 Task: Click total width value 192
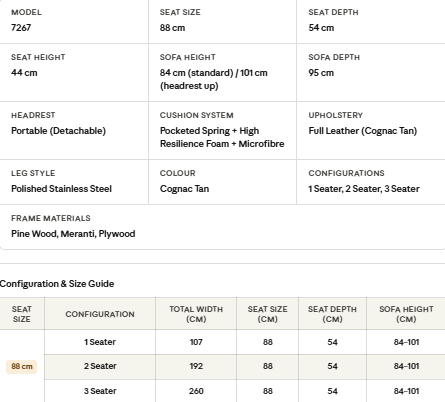tap(196, 366)
